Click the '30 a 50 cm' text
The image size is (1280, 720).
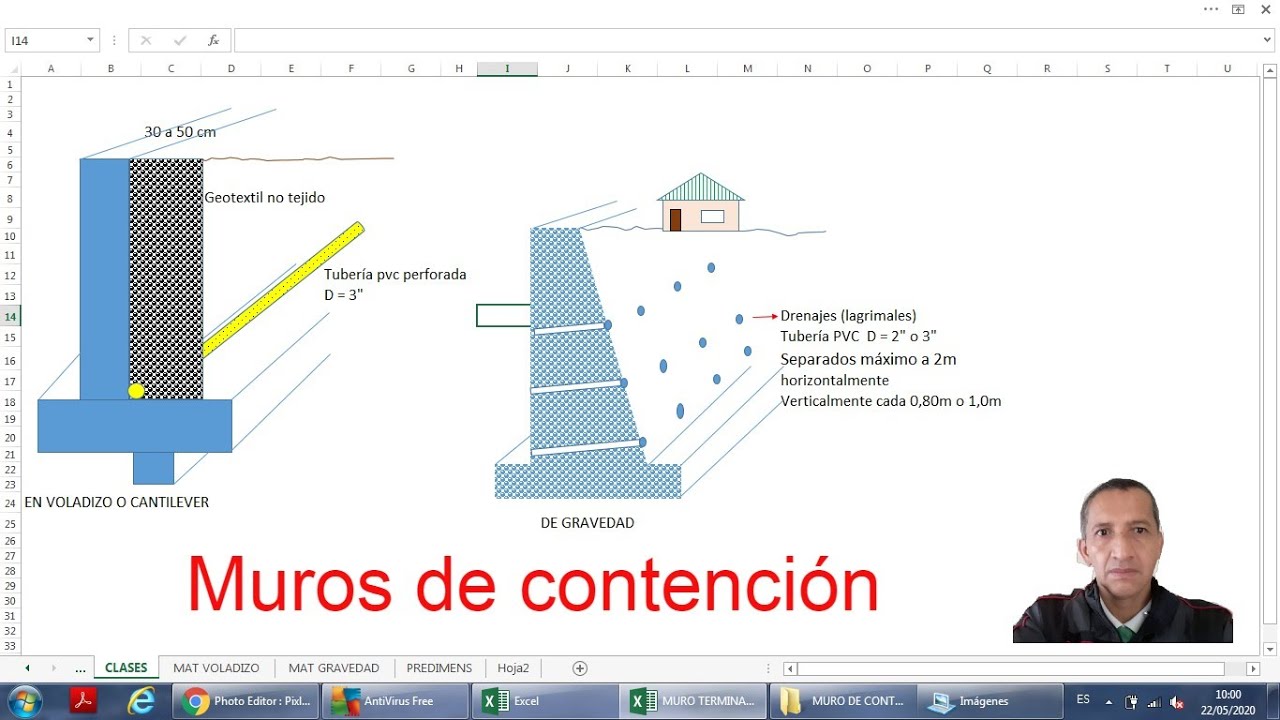pyautogui.click(x=180, y=132)
